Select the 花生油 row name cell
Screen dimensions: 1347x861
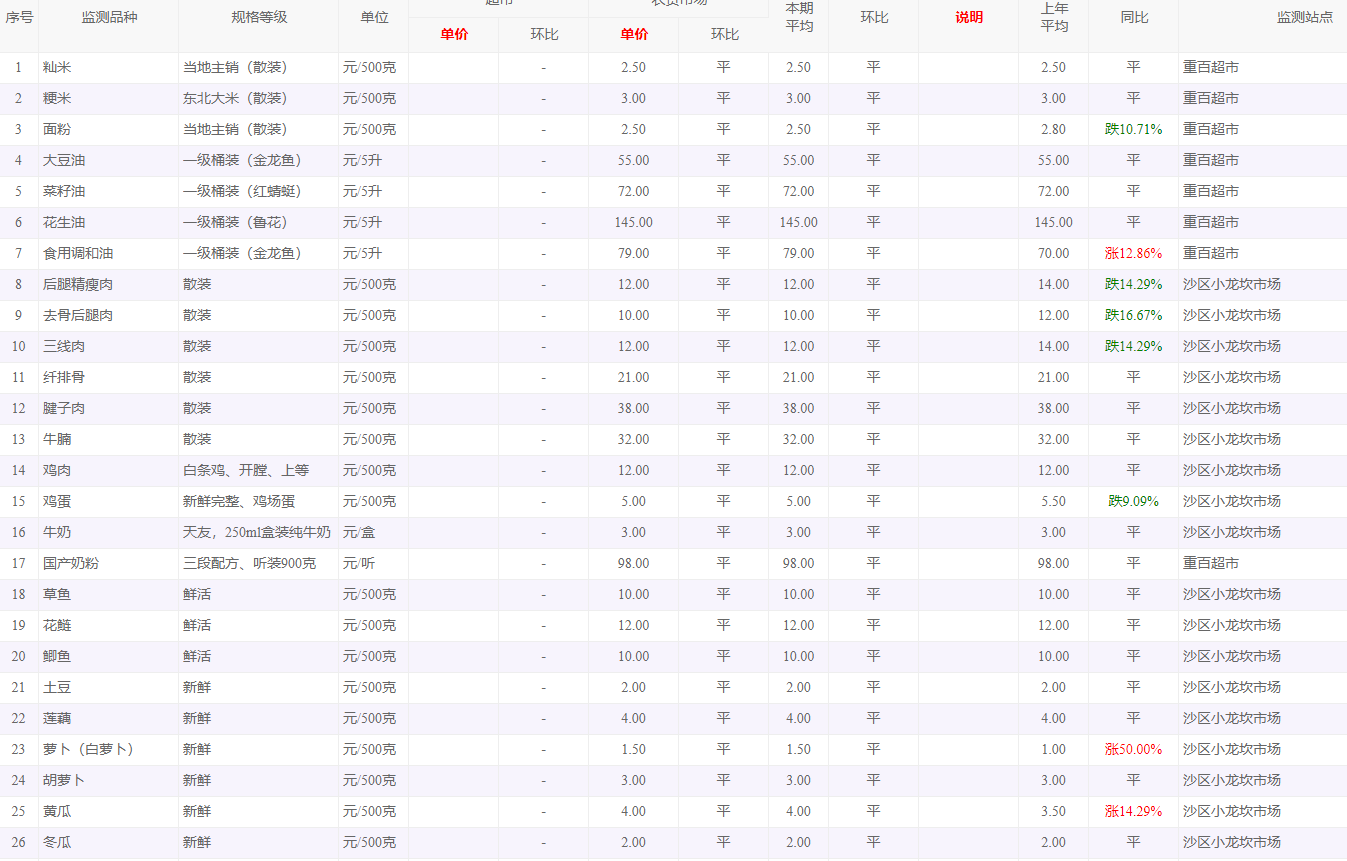[x=64, y=223]
